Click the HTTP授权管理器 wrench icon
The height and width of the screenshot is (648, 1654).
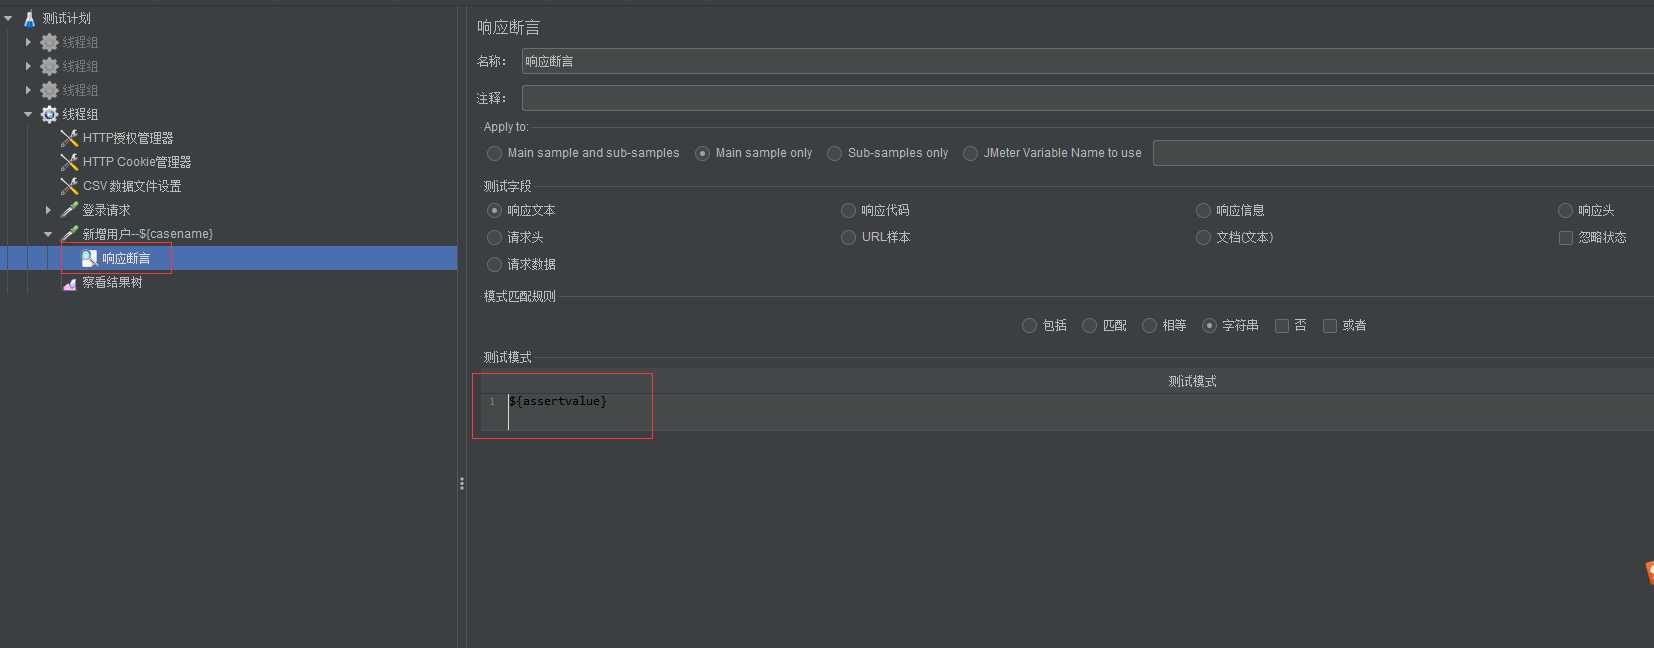[69, 138]
